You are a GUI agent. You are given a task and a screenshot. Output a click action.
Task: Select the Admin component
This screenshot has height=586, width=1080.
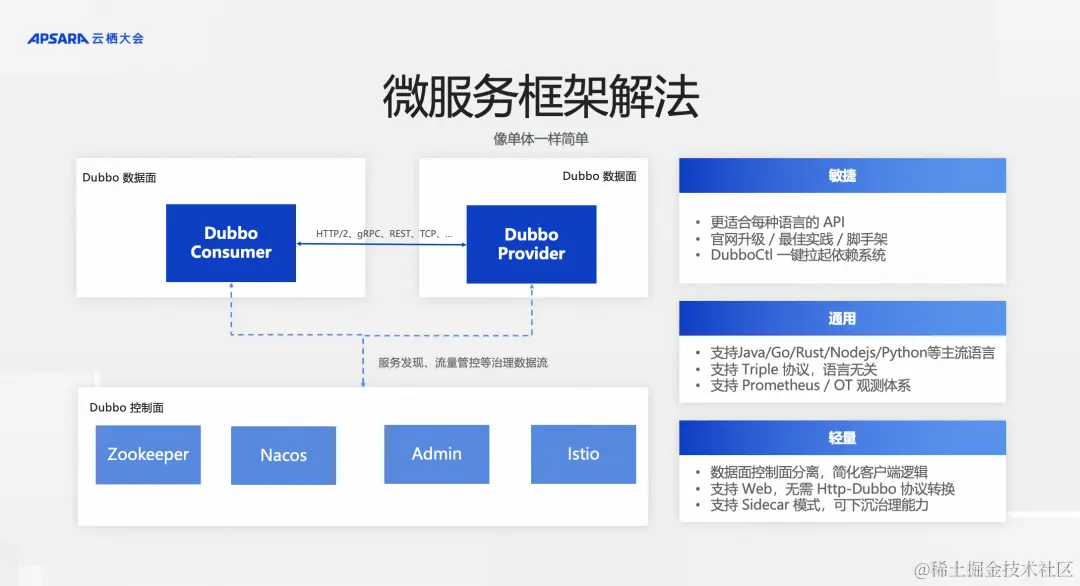pos(436,454)
